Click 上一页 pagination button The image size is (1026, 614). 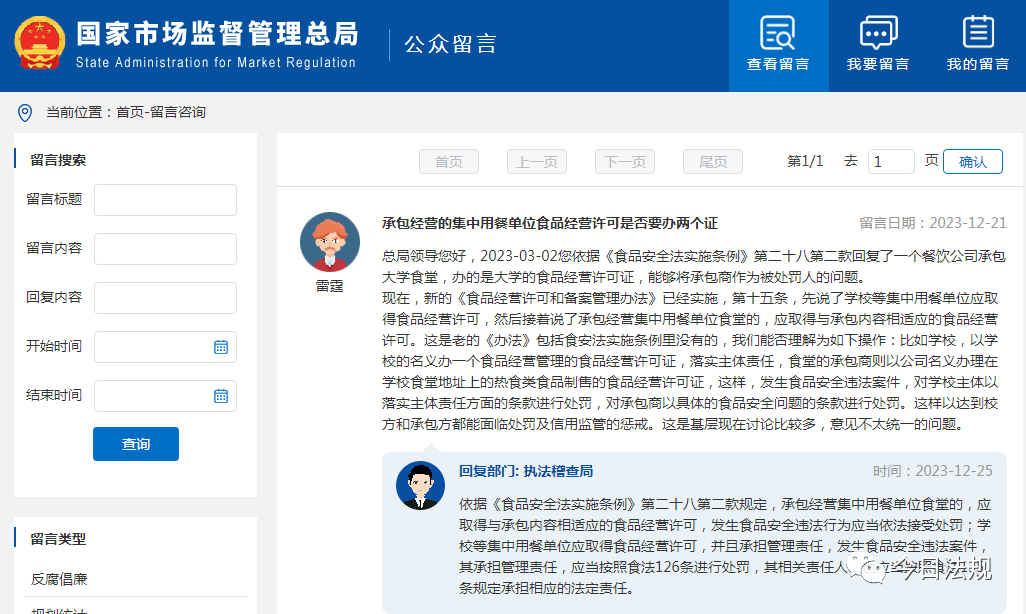(537, 162)
